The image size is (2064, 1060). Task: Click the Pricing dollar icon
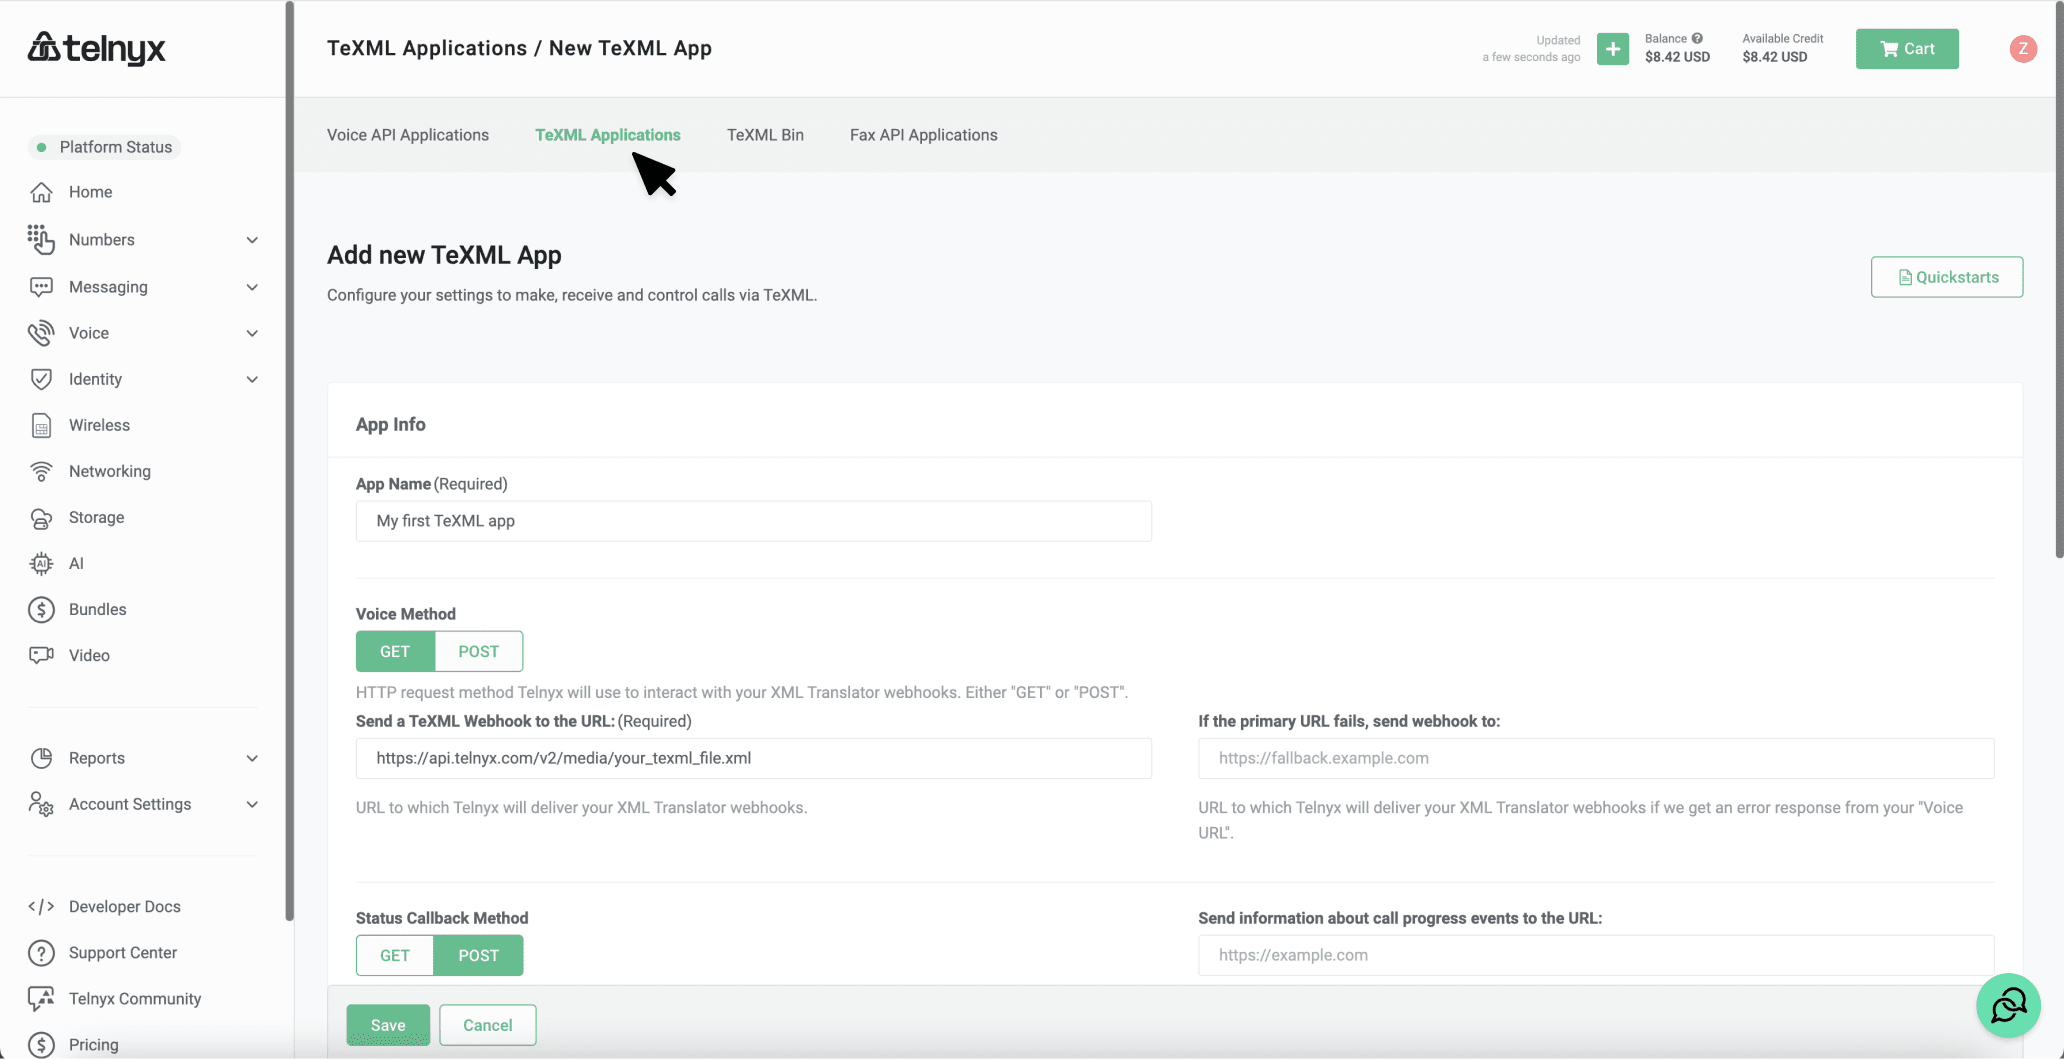pyautogui.click(x=41, y=1045)
